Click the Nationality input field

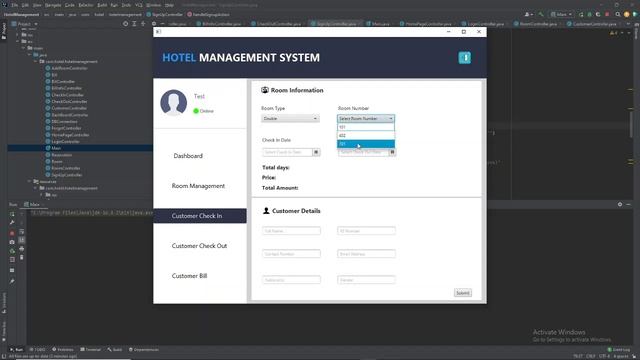(291, 280)
